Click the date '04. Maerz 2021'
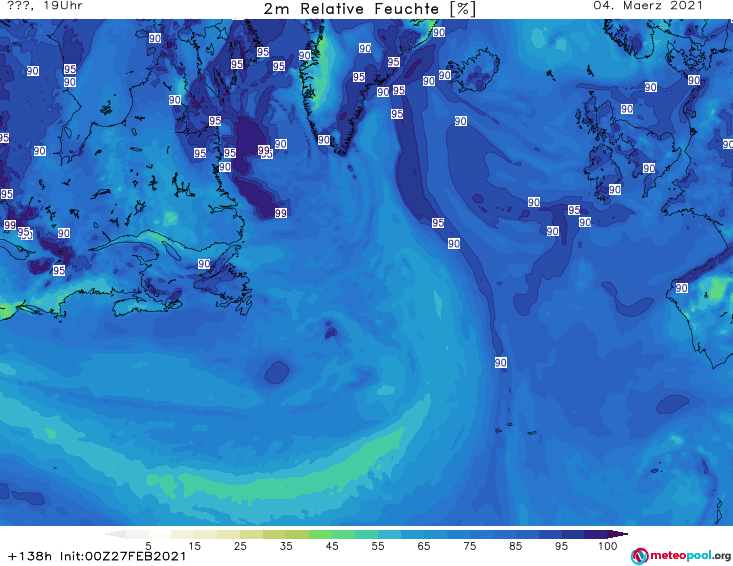This screenshot has width=733, height=566. pyautogui.click(x=648, y=6)
